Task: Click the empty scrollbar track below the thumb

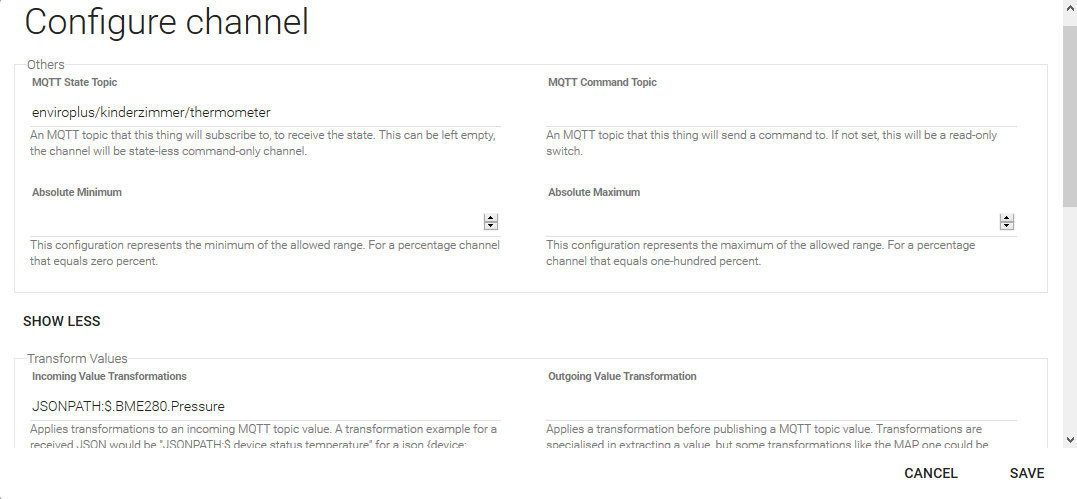Action: (1069, 320)
